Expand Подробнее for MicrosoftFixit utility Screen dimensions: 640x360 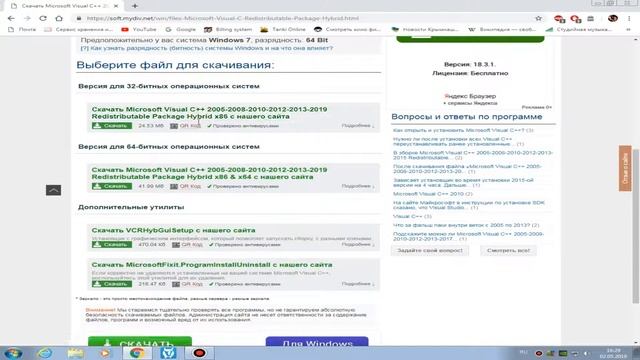tap(358, 284)
